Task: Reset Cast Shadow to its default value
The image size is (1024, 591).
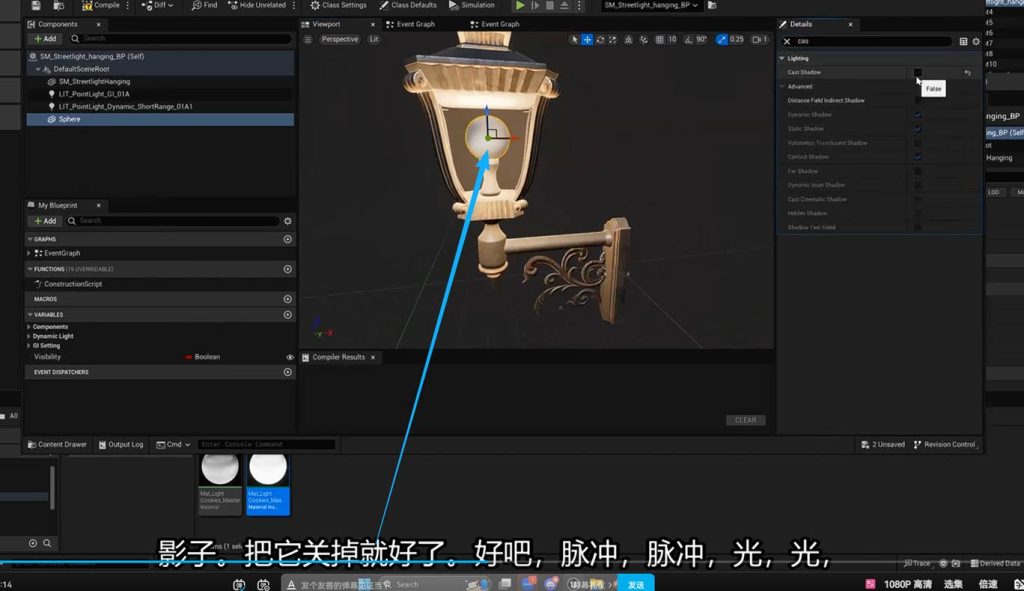Action: pos(967,73)
